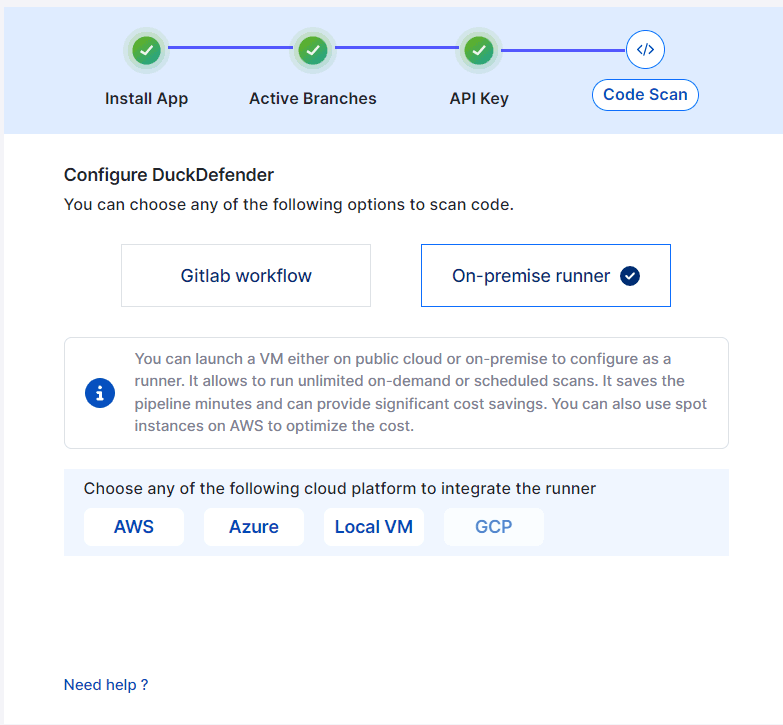
Task: Choose GCP as the cloud platform
Action: pyautogui.click(x=493, y=527)
